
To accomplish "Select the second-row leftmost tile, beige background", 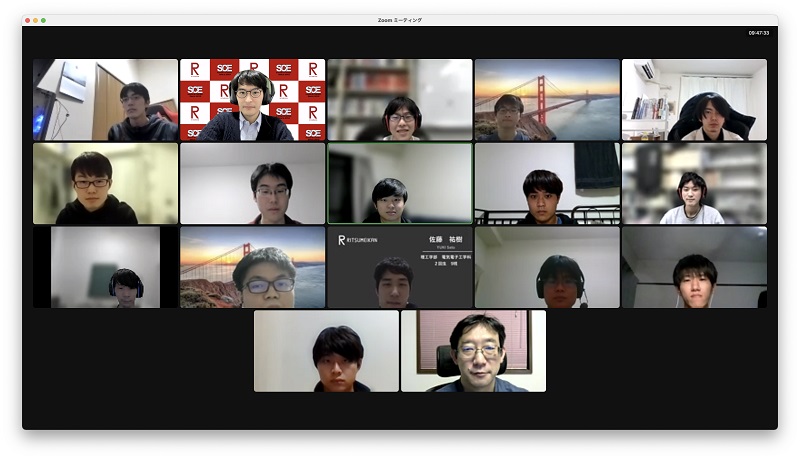I will pos(105,183).
